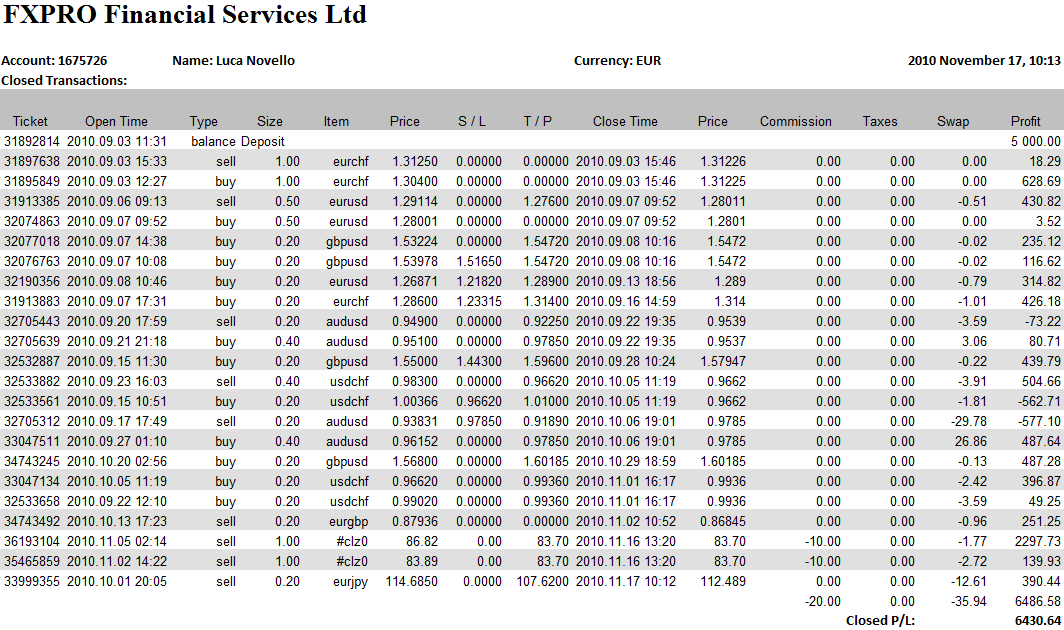Viewport: 1064px width, 630px height.
Task: Click the Closed P/L value 6430.64
Action: [1036, 620]
